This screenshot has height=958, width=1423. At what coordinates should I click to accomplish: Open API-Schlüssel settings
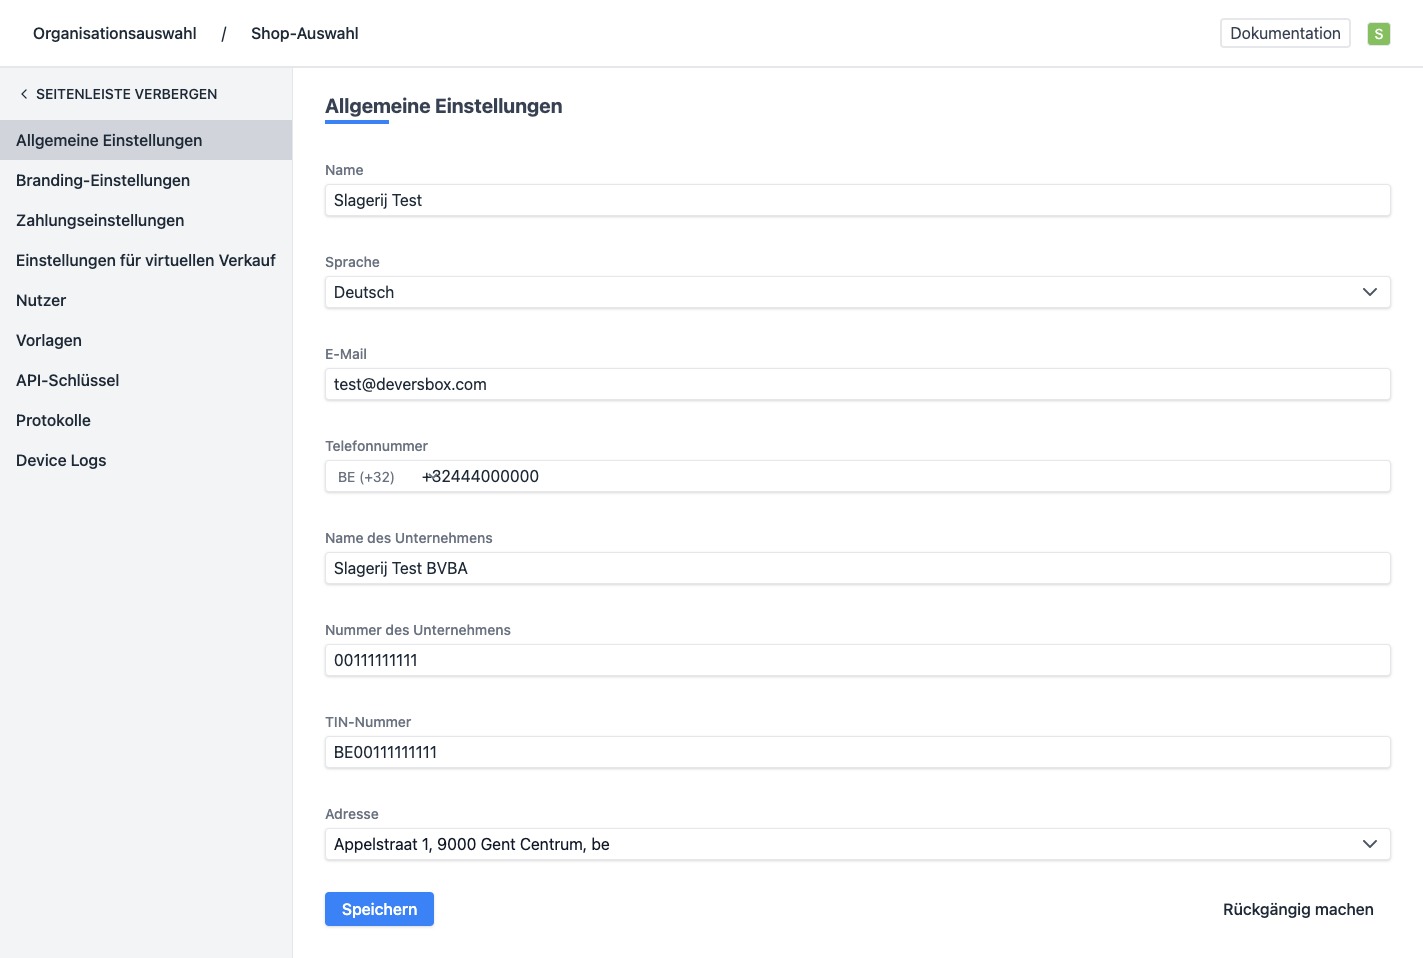point(68,380)
